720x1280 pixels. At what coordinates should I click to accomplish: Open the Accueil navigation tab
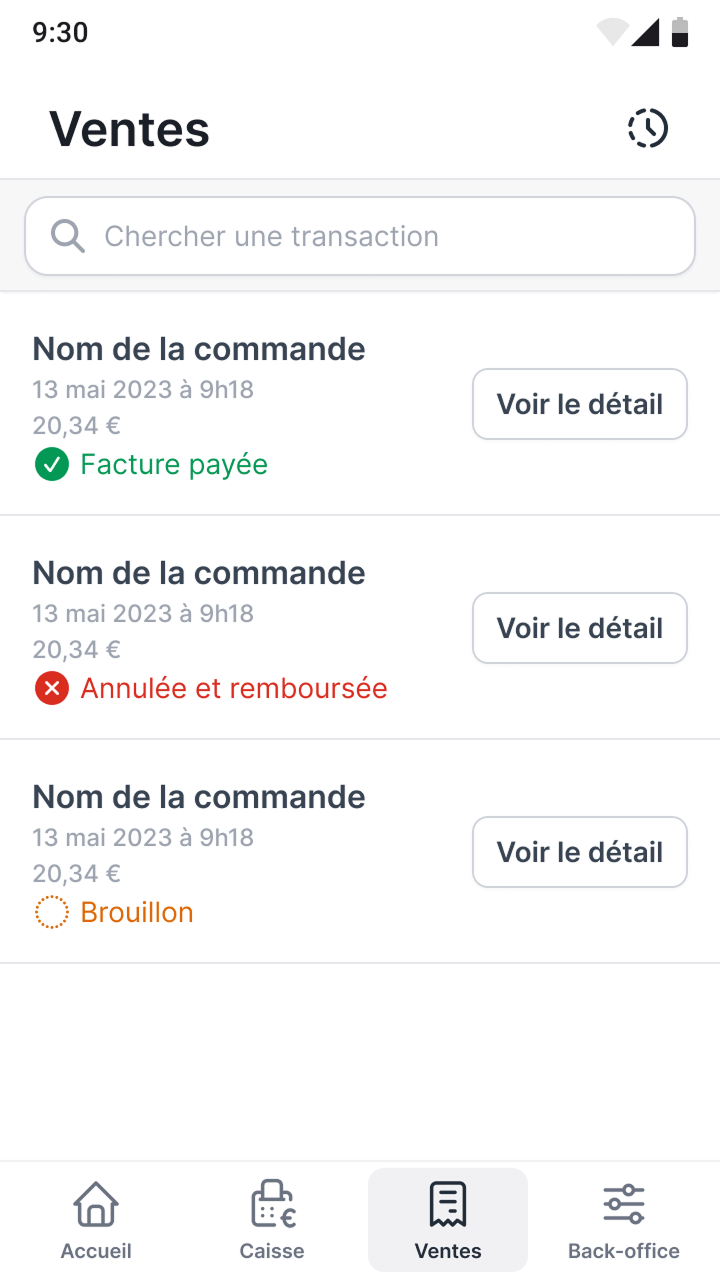(x=95, y=1220)
